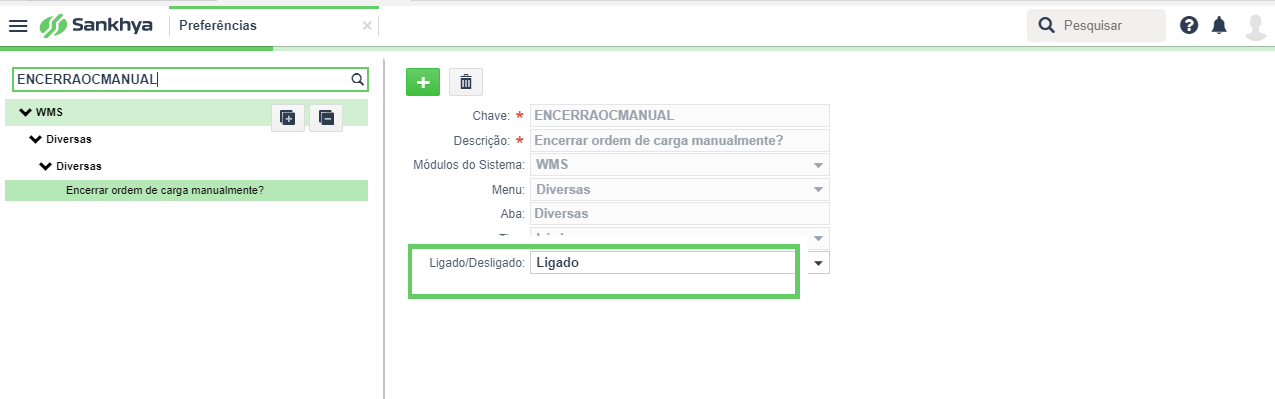This screenshot has width=1275, height=399.
Task: Delete preference with trash icon
Action: pyautogui.click(x=466, y=82)
